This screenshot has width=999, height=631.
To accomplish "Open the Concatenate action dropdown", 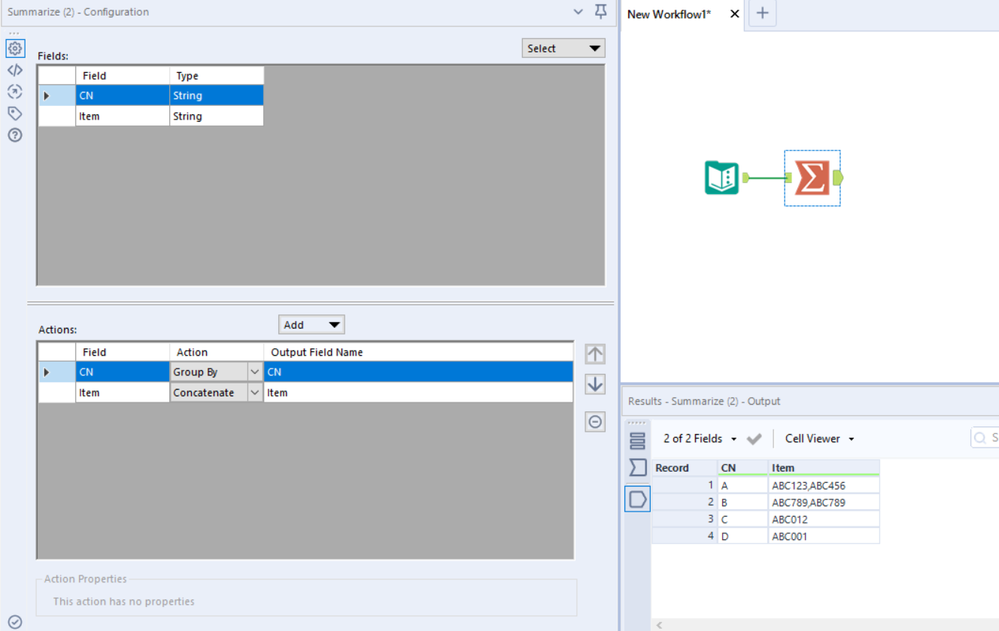I will (x=254, y=393).
